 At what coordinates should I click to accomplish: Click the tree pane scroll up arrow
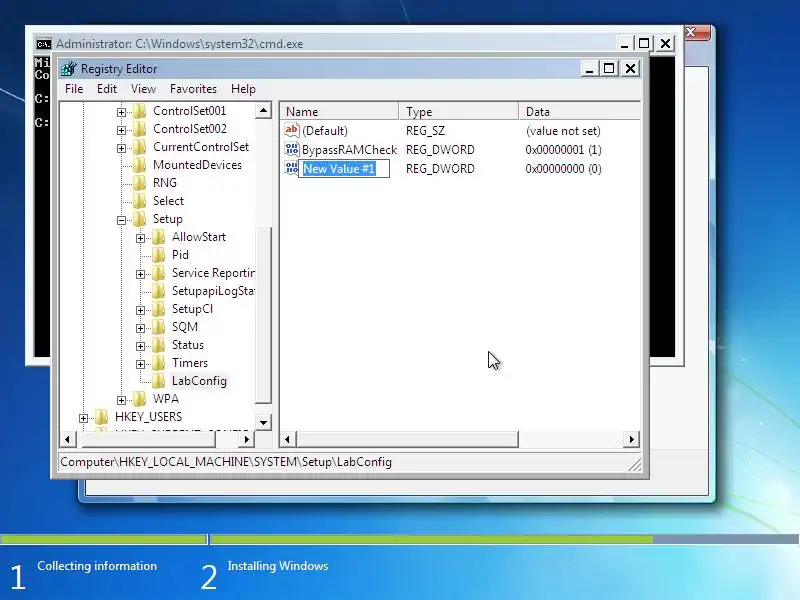pos(263,110)
